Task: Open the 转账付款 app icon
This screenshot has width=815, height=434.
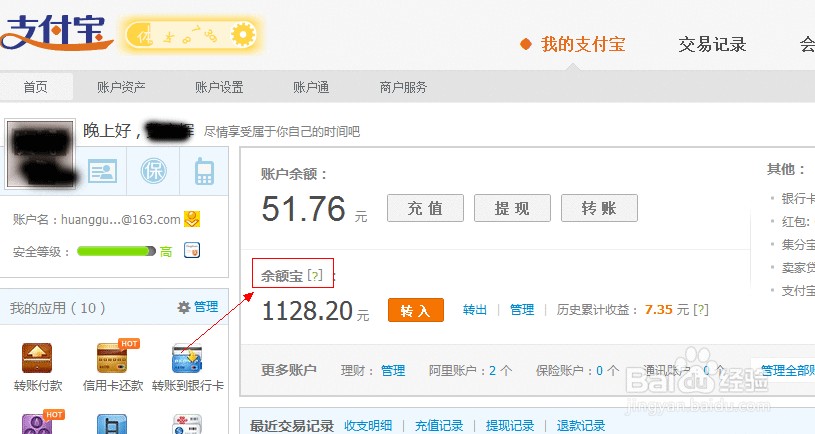Action: coord(37,358)
